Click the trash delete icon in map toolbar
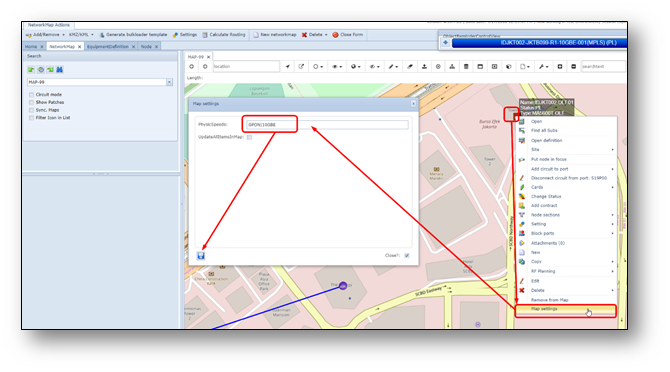This screenshot has width=670, height=372. (x=466, y=67)
